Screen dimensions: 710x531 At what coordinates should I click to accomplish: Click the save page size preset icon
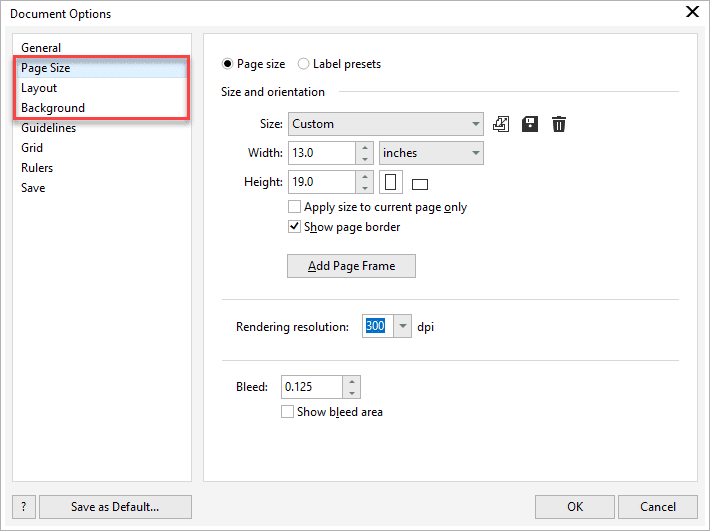(530, 124)
